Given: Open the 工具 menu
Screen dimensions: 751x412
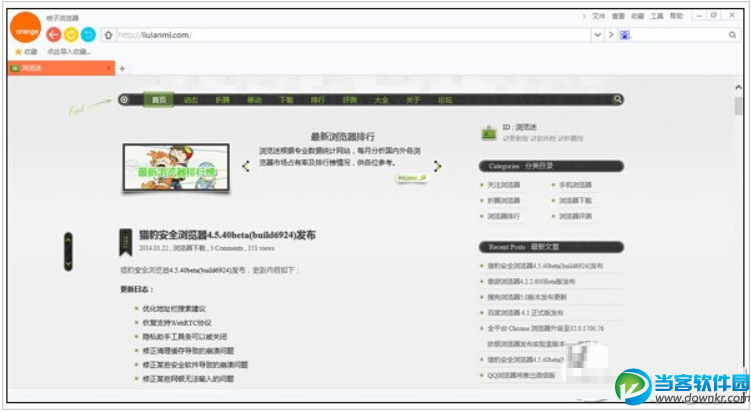Looking at the screenshot, I should [657, 16].
